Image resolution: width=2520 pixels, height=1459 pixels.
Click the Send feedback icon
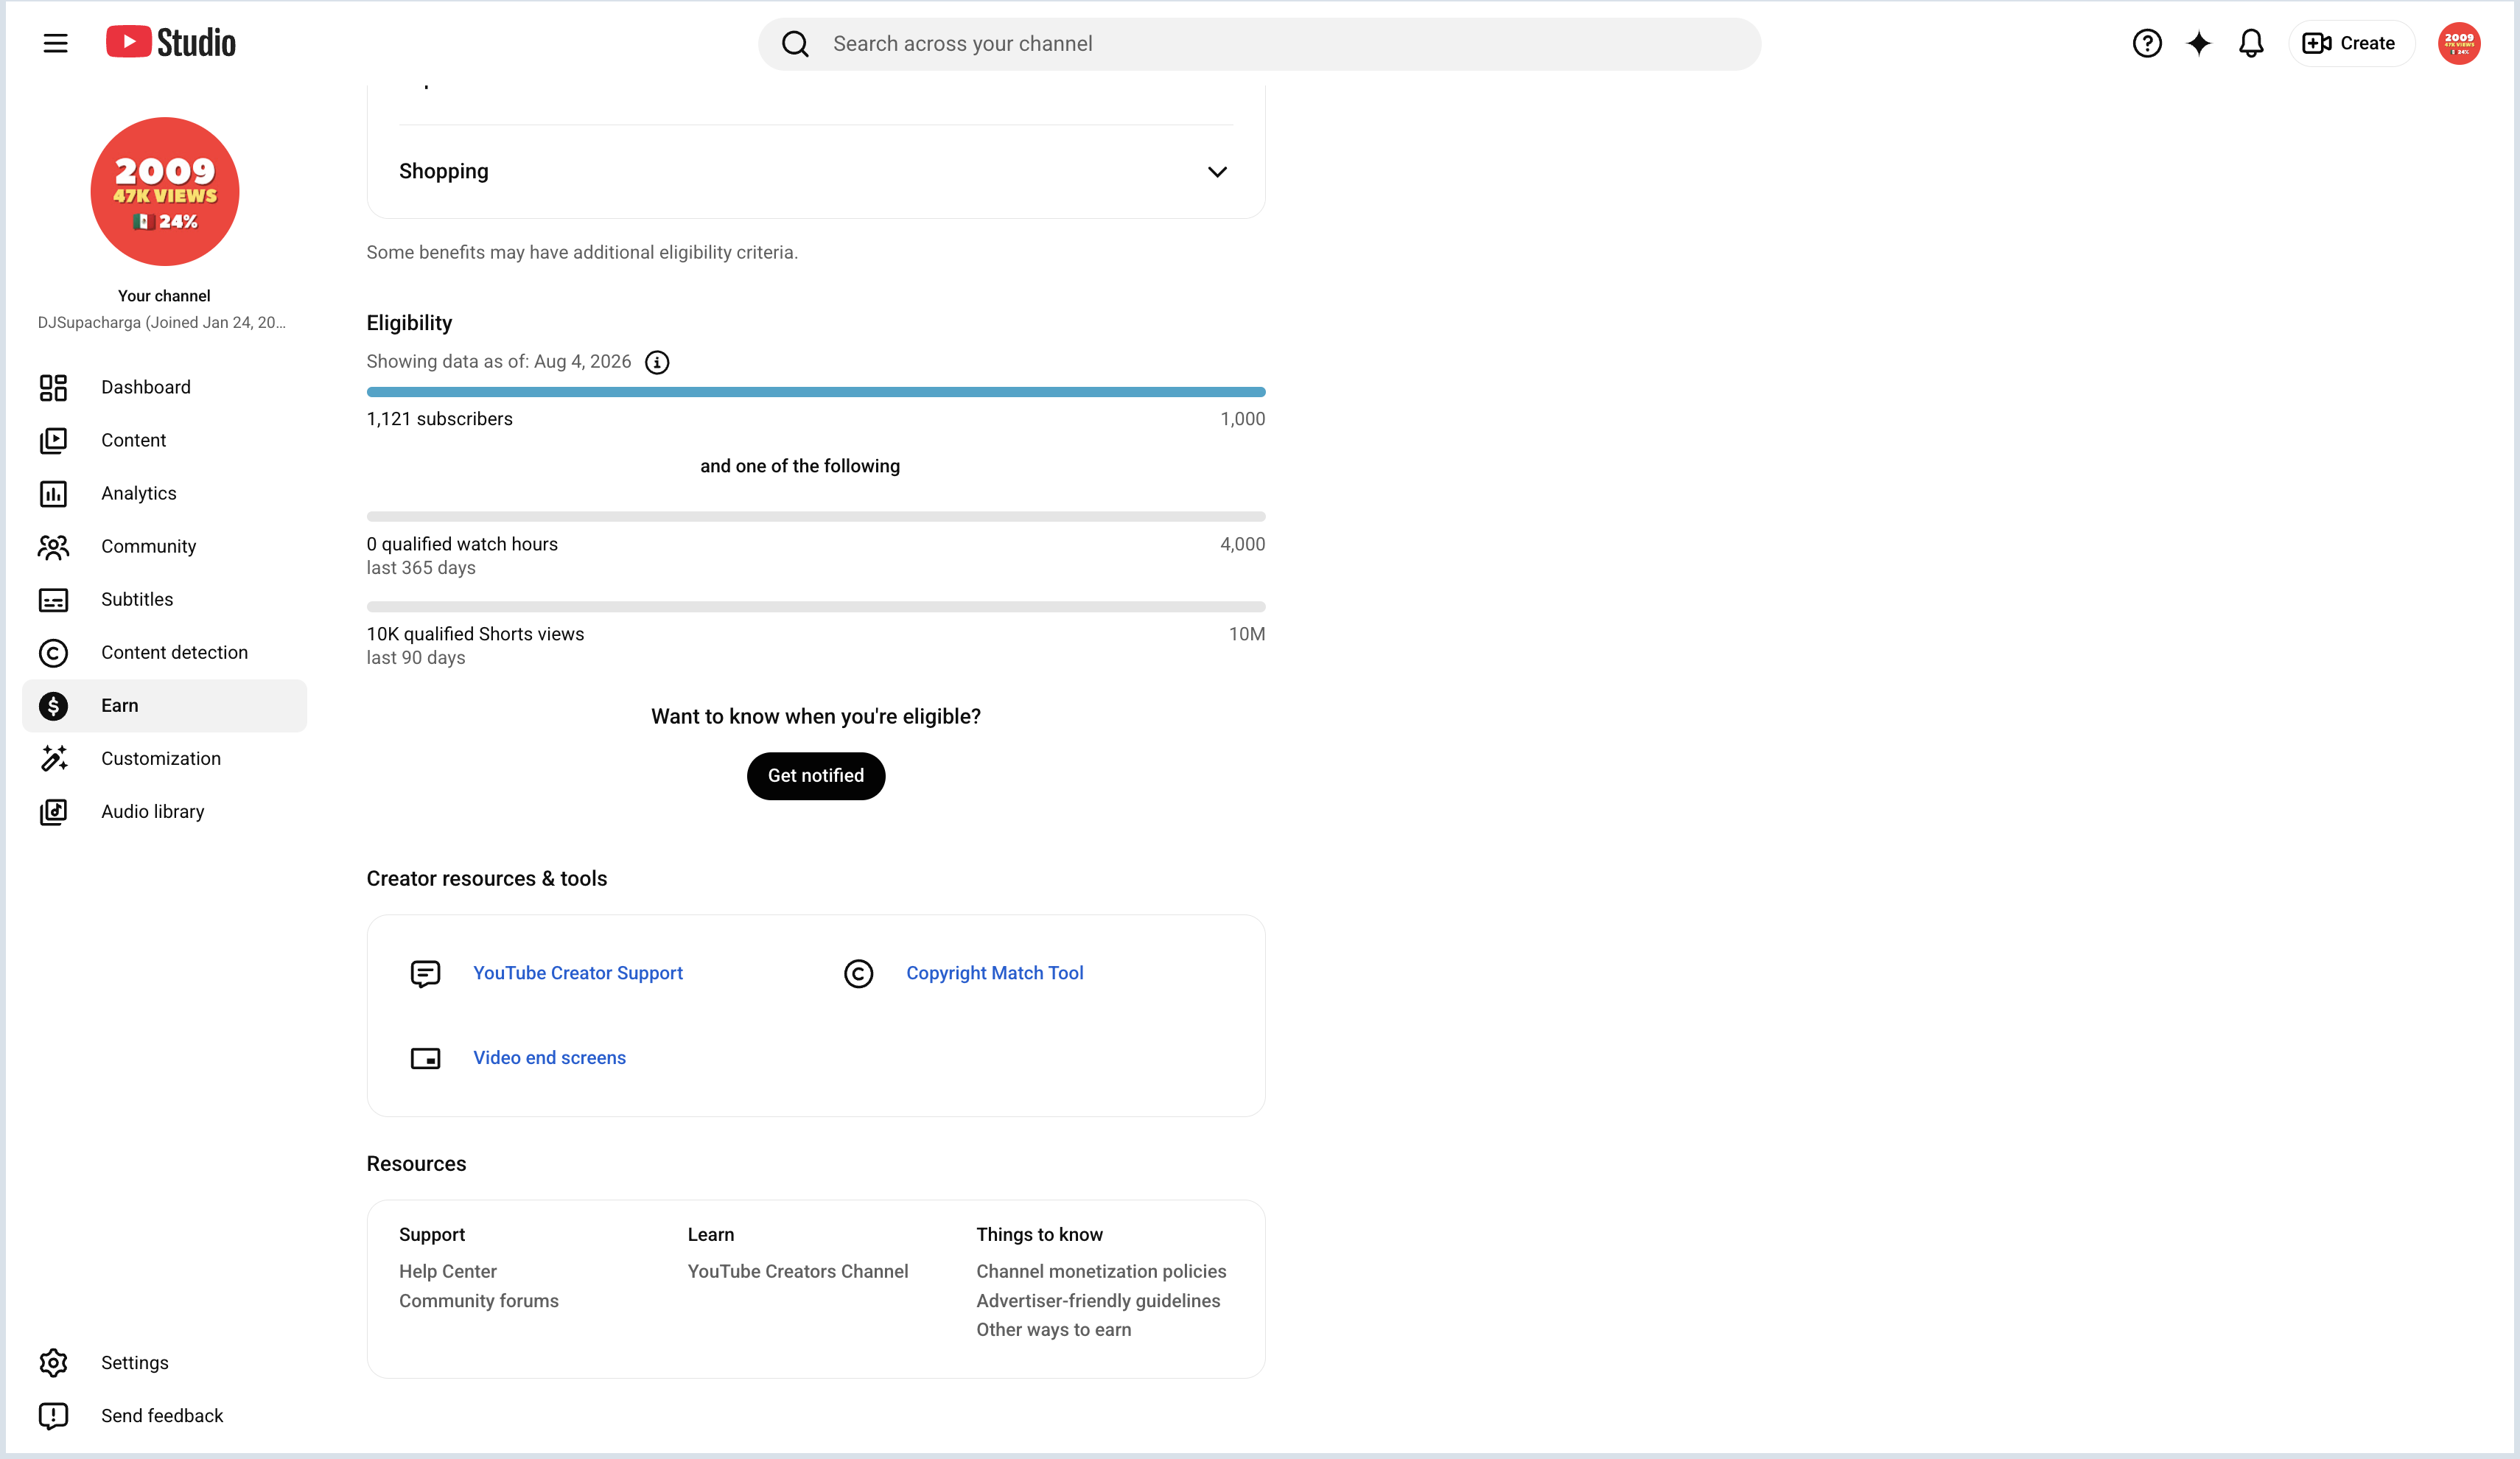click(53, 1415)
